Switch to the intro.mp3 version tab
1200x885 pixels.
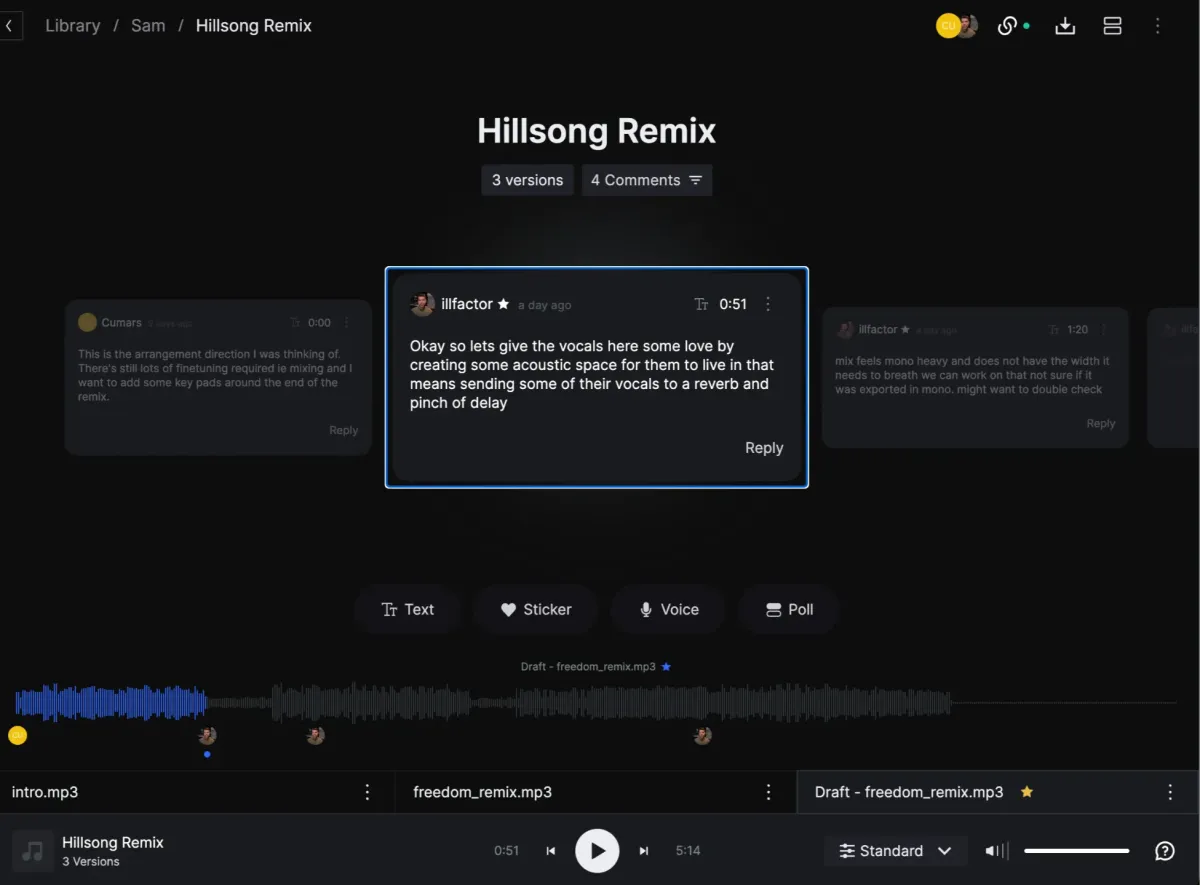tap(197, 792)
